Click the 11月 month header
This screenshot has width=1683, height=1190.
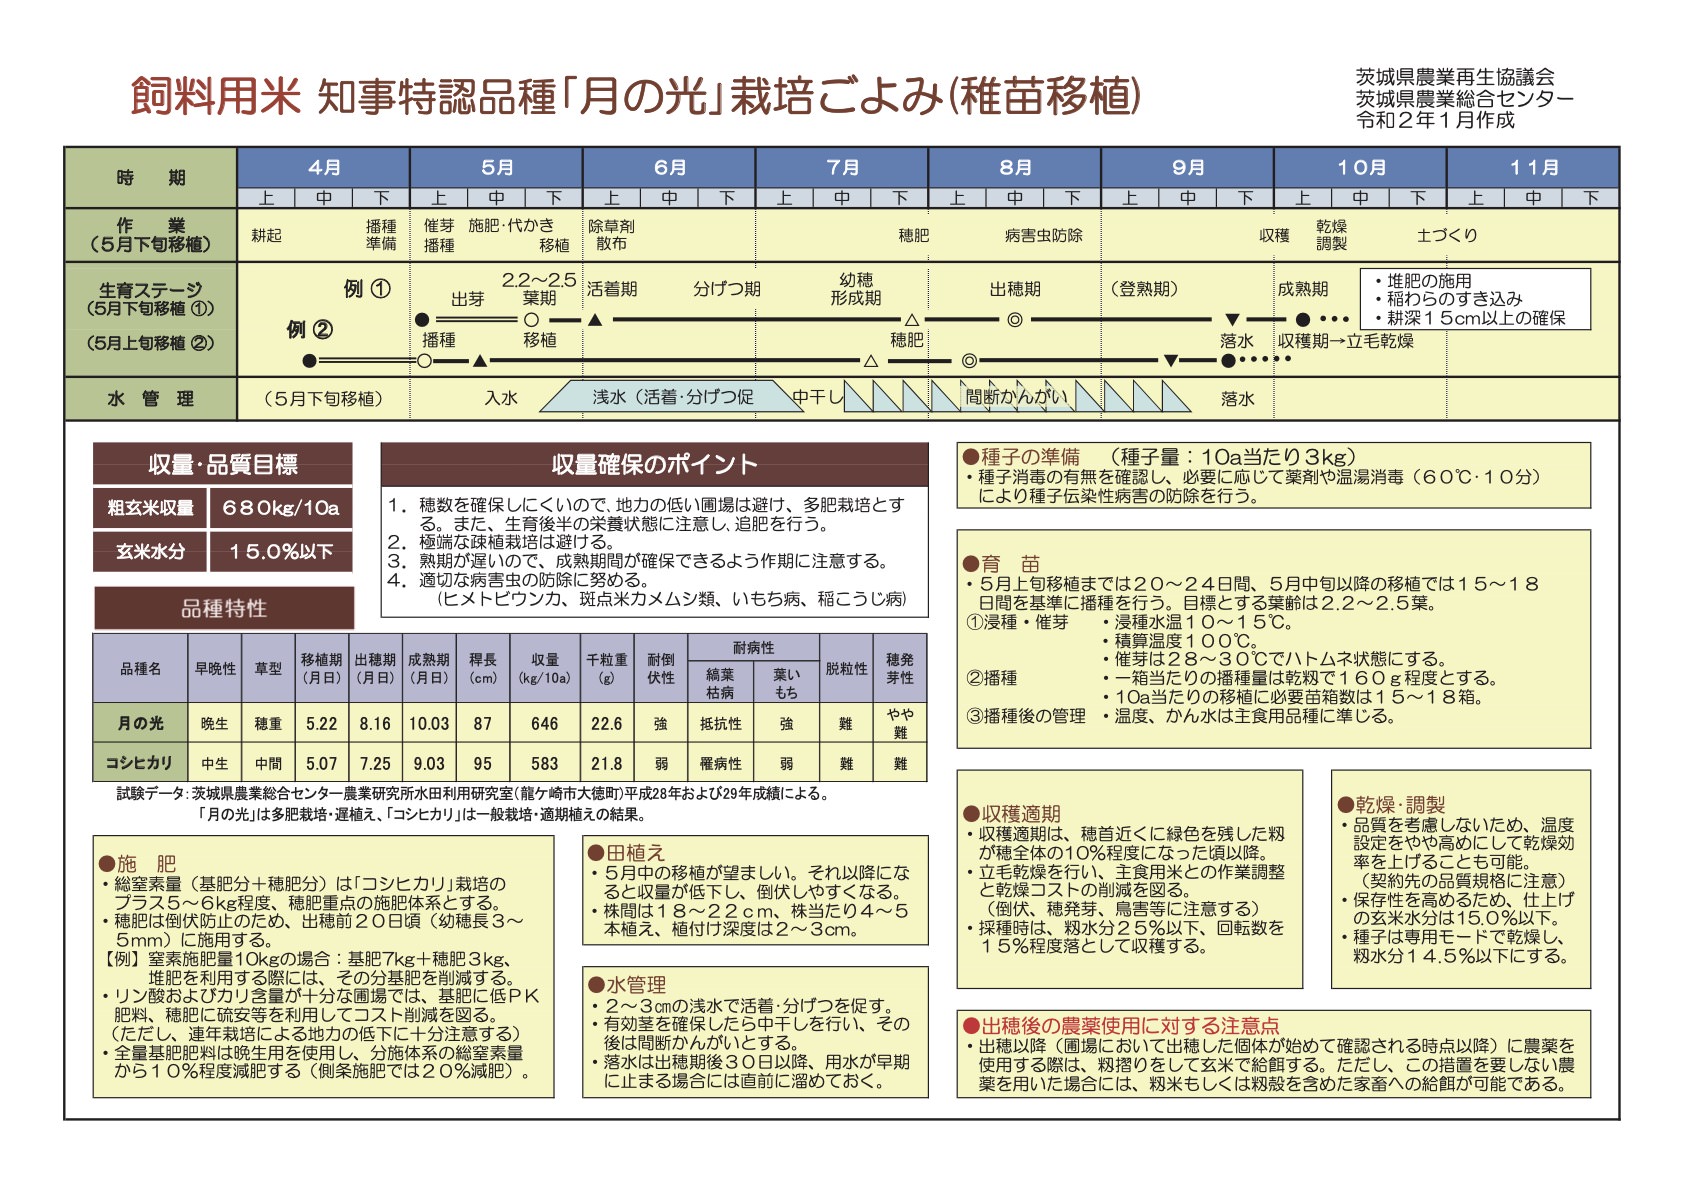click(x=1533, y=167)
